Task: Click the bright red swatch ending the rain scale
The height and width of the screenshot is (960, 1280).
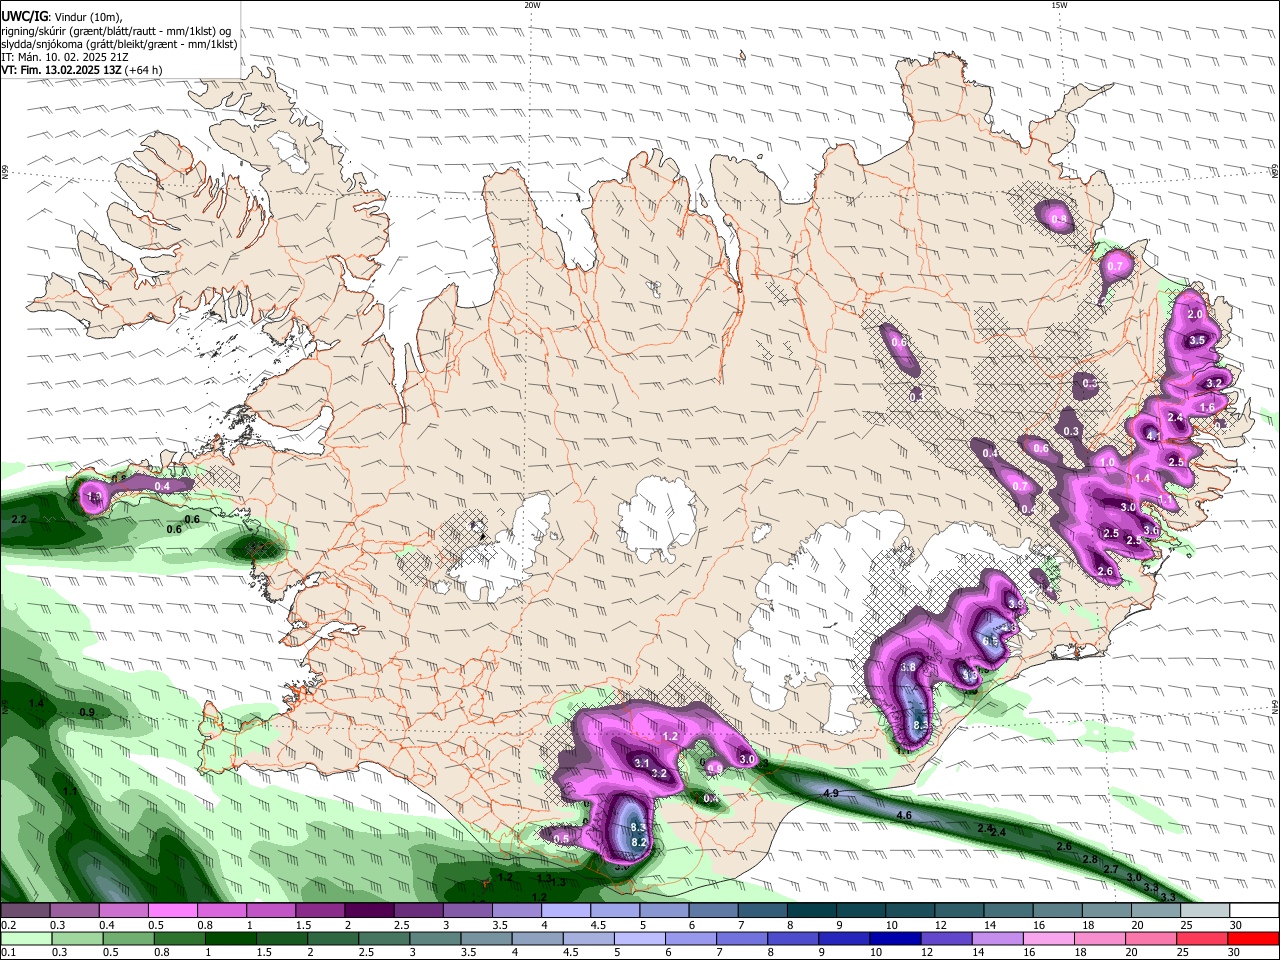Action: [x=1255, y=939]
